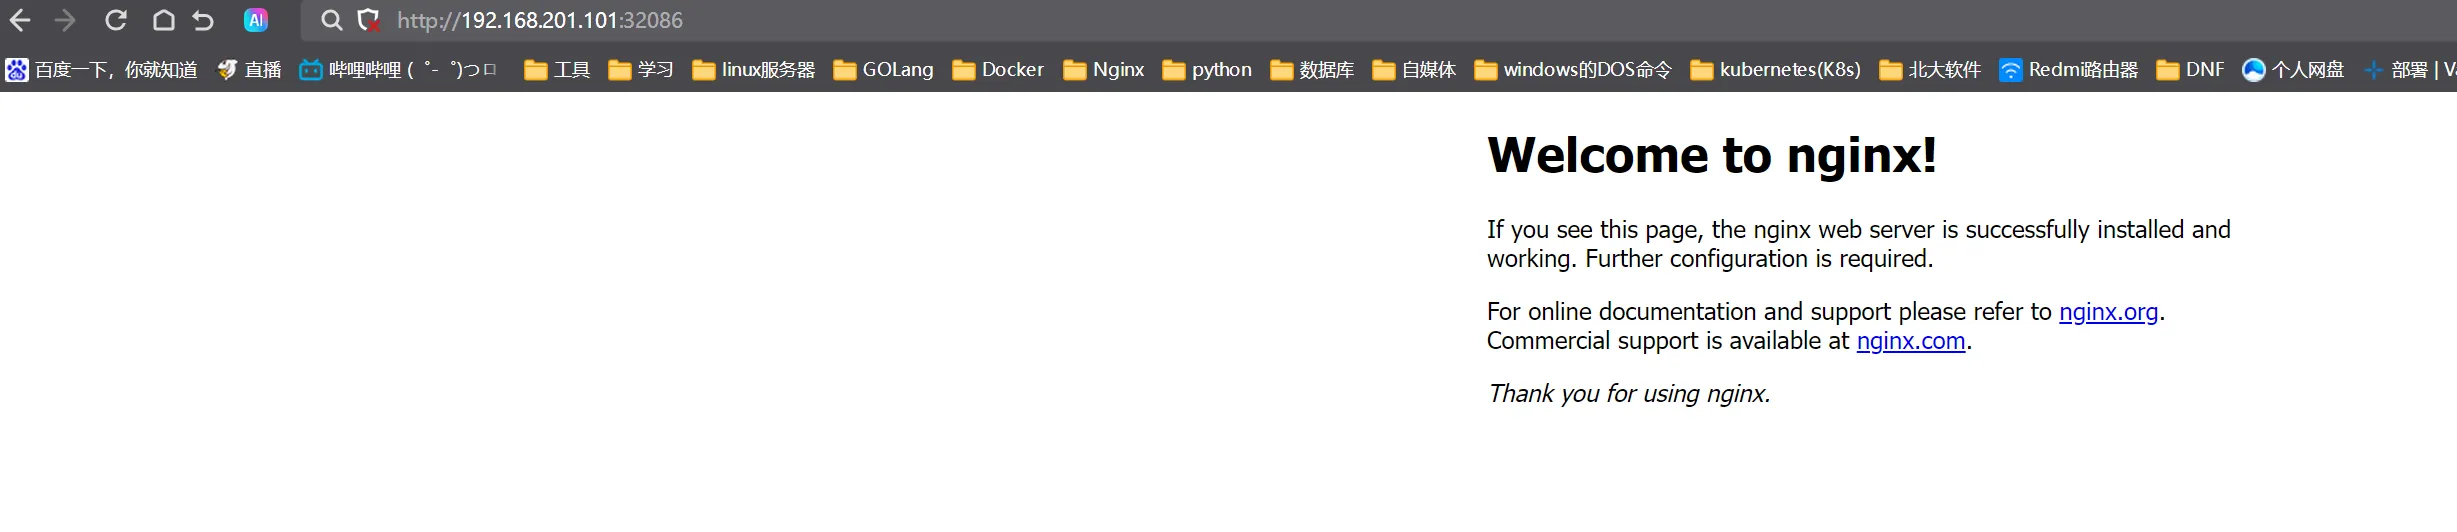Expand the linux服务器 bookmark folder
This screenshot has height=532, width=2457.
click(754, 70)
